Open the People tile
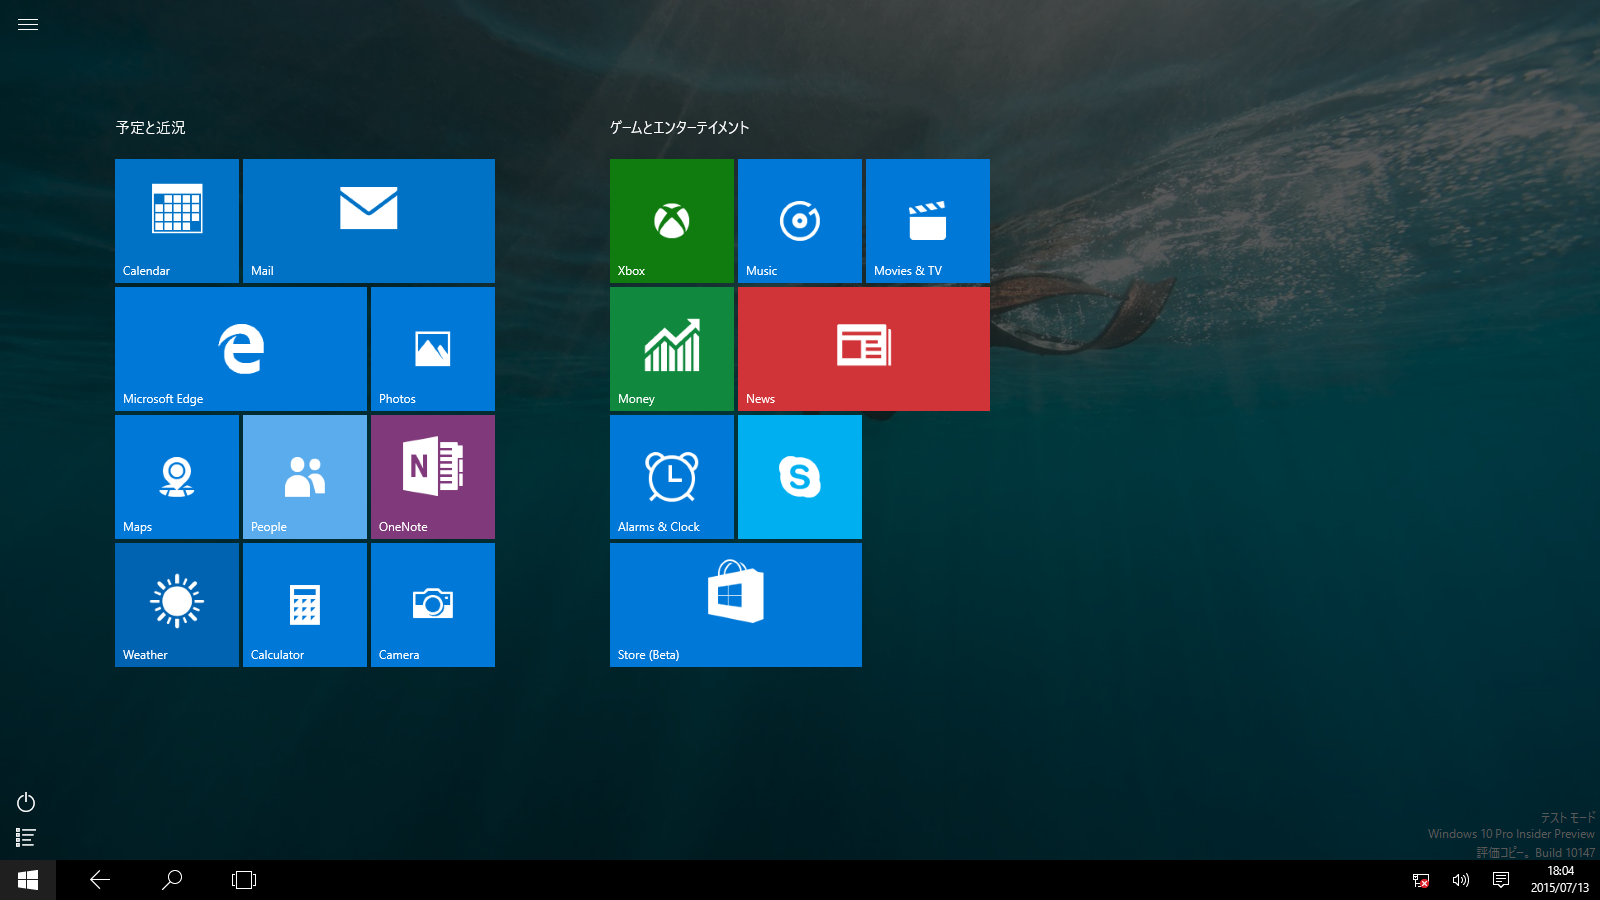This screenshot has height=900, width=1600. [x=305, y=477]
